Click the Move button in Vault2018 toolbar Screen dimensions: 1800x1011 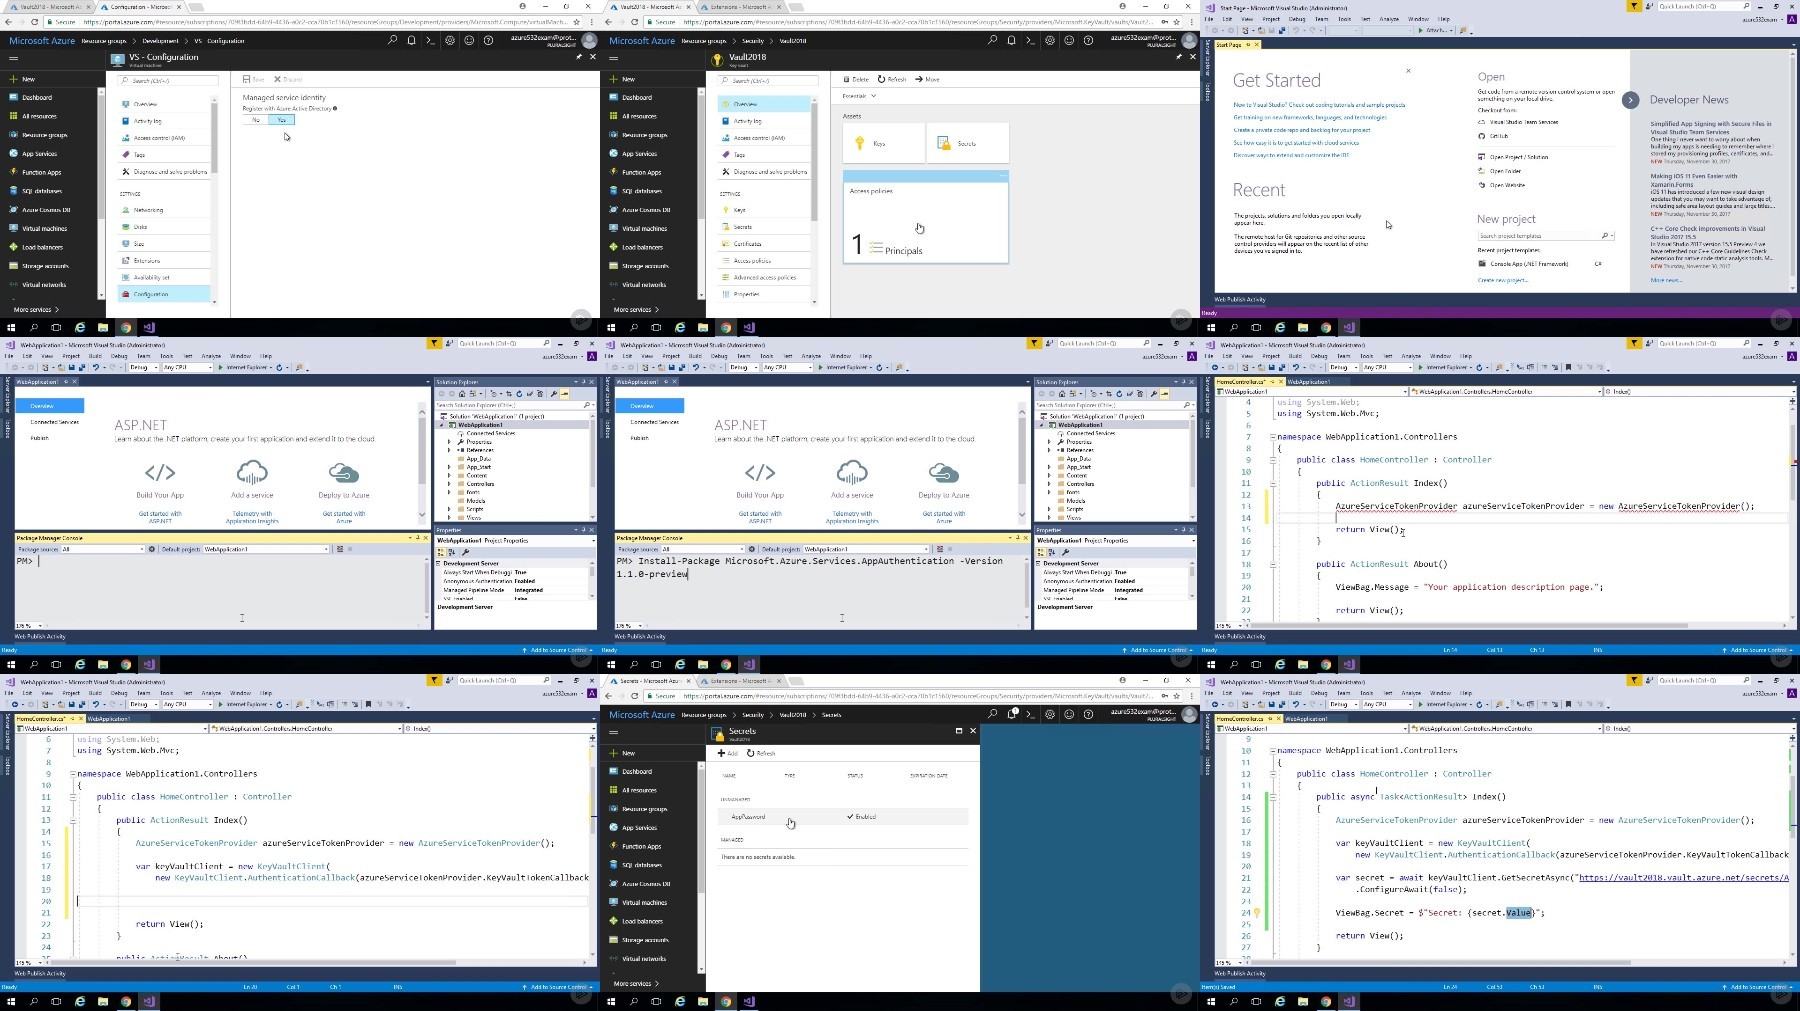[x=927, y=79]
